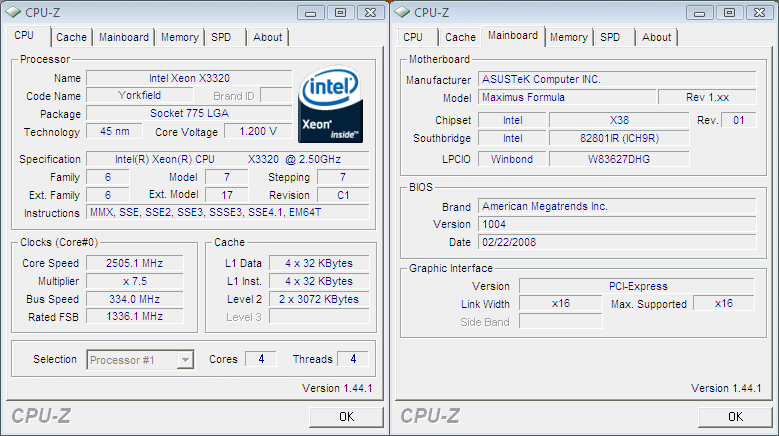Open About tab in left window
This screenshot has width=779, height=436.
[267, 37]
